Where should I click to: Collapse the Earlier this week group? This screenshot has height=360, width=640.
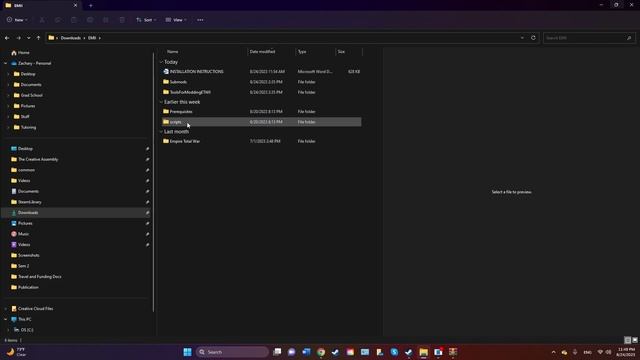coord(161,102)
